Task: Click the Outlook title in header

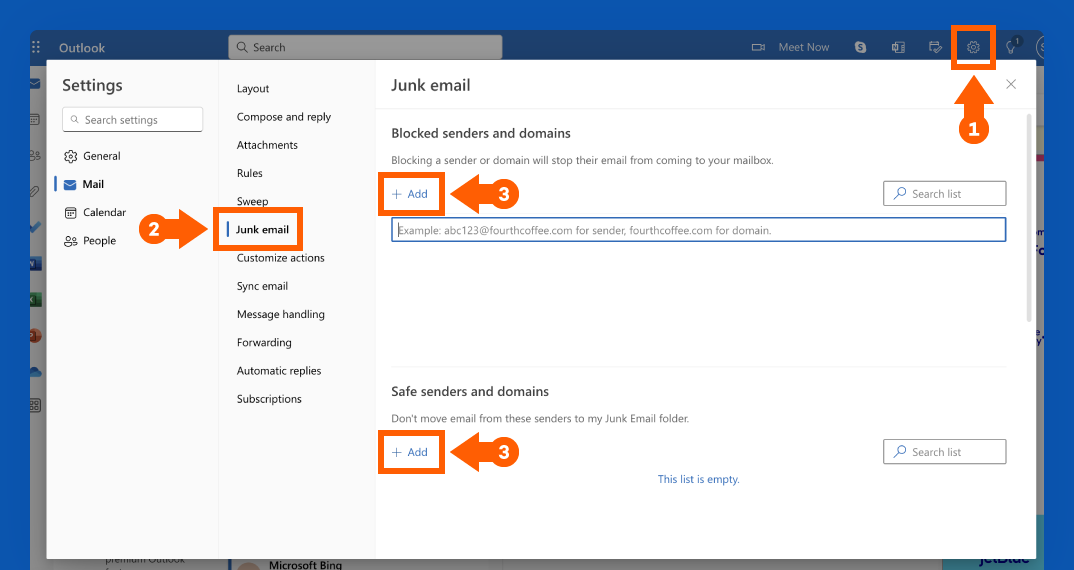Action: point(82,48)
